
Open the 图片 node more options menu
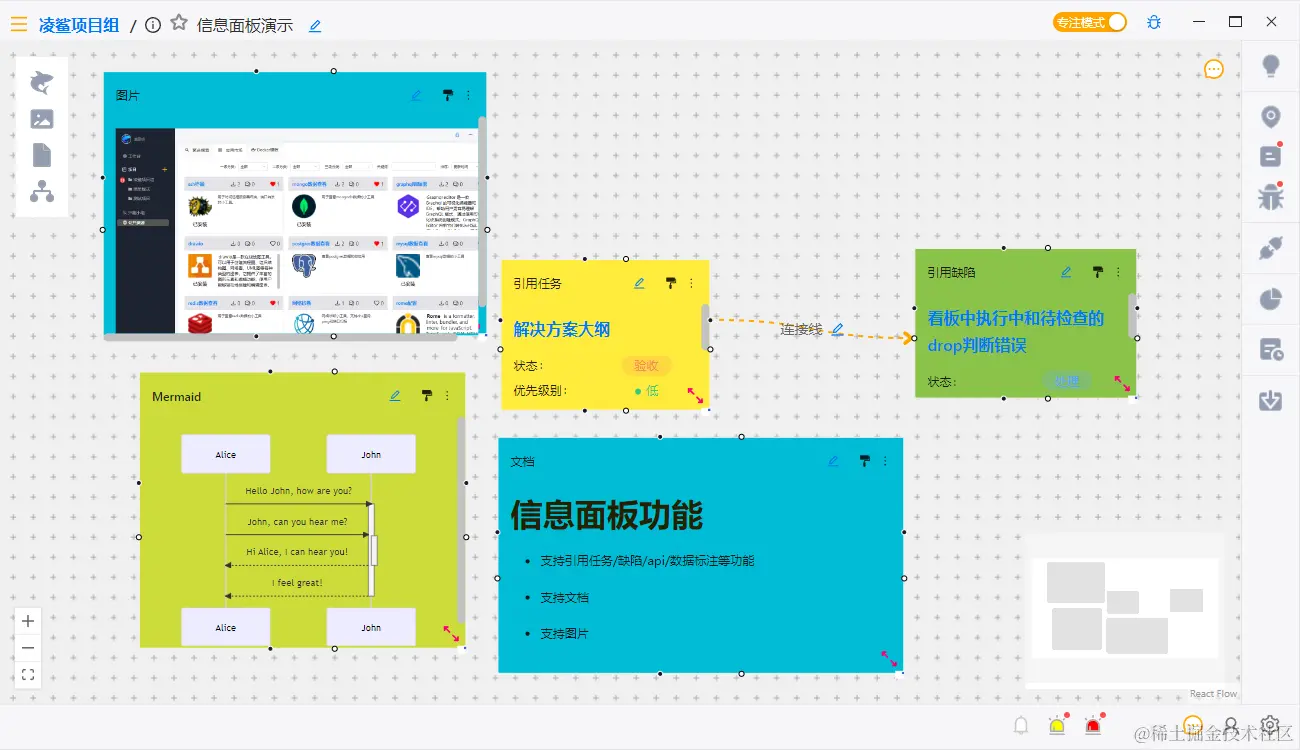pyautogui.click(x=468, y=96)
